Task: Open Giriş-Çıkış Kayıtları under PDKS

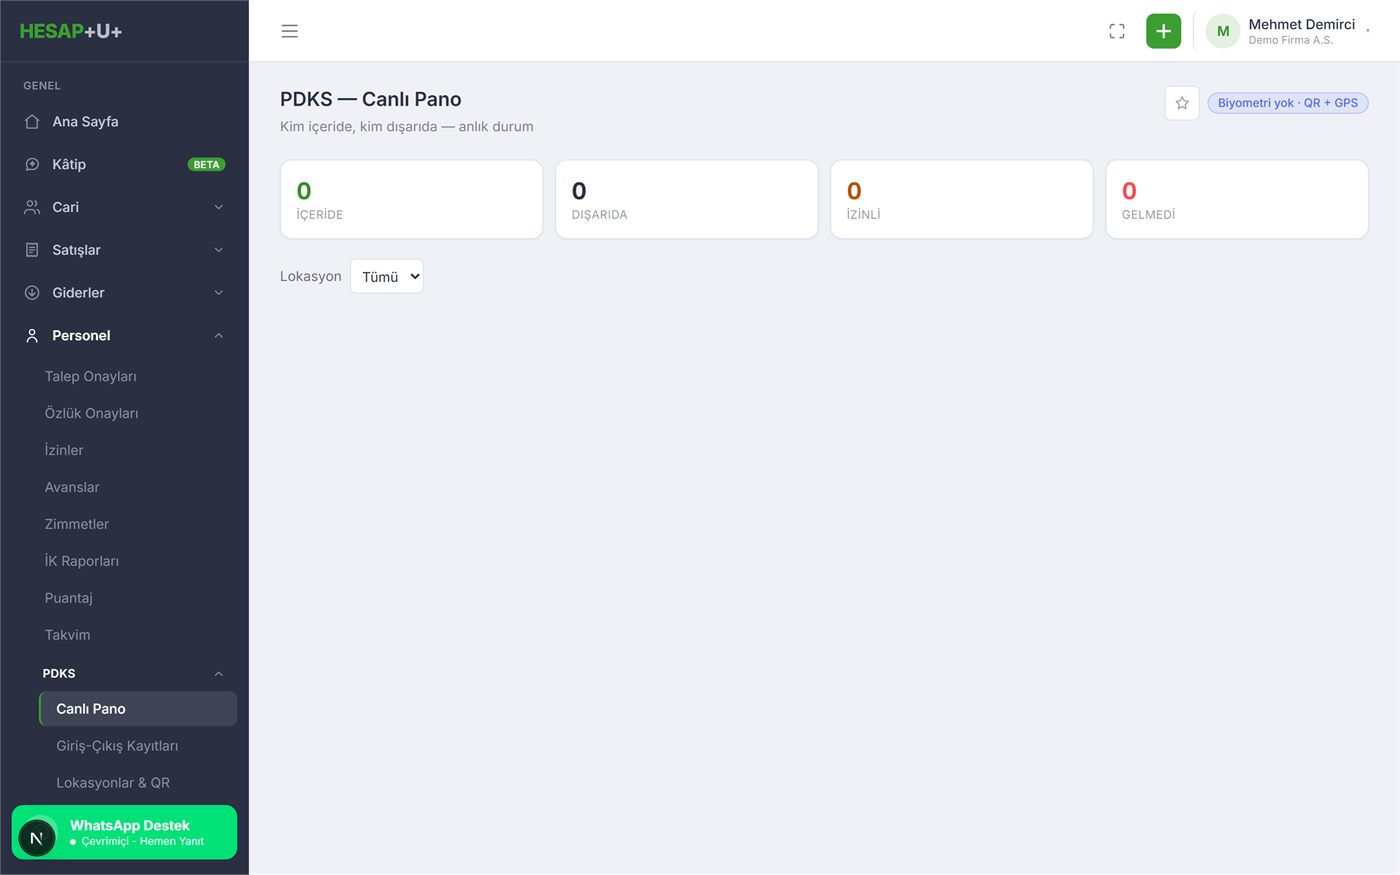Action: 138,746
